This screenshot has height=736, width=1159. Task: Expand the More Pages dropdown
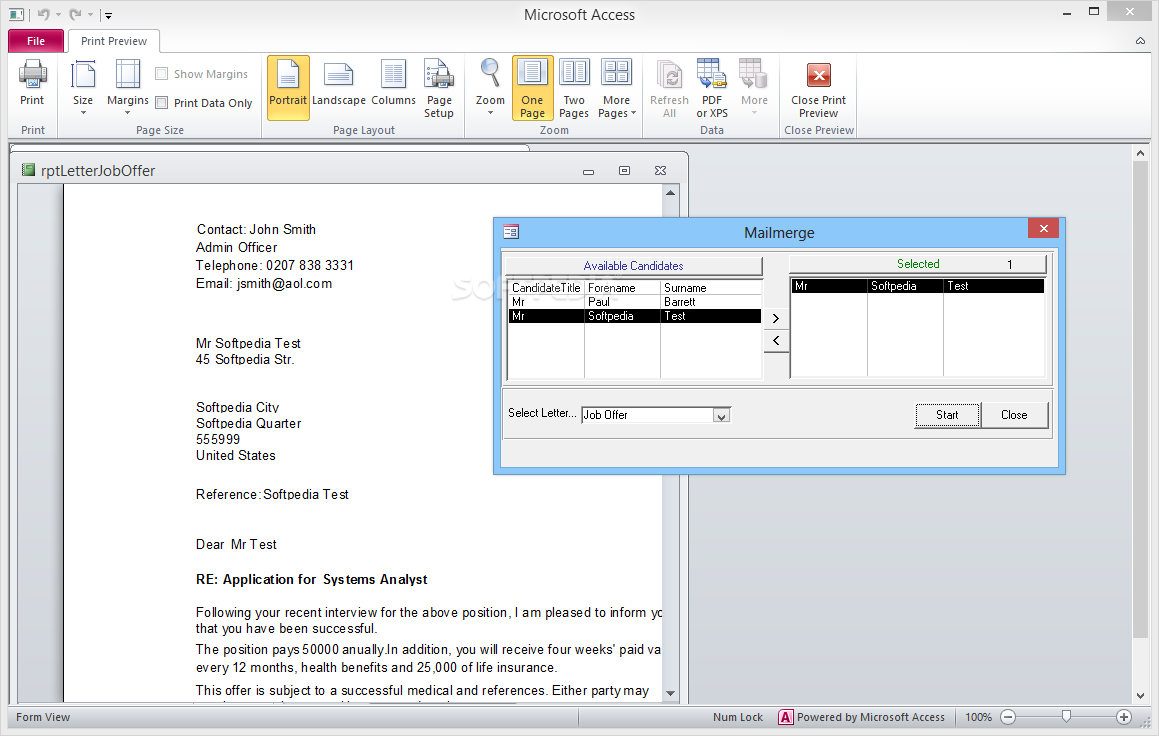click(x=616, y=89)
